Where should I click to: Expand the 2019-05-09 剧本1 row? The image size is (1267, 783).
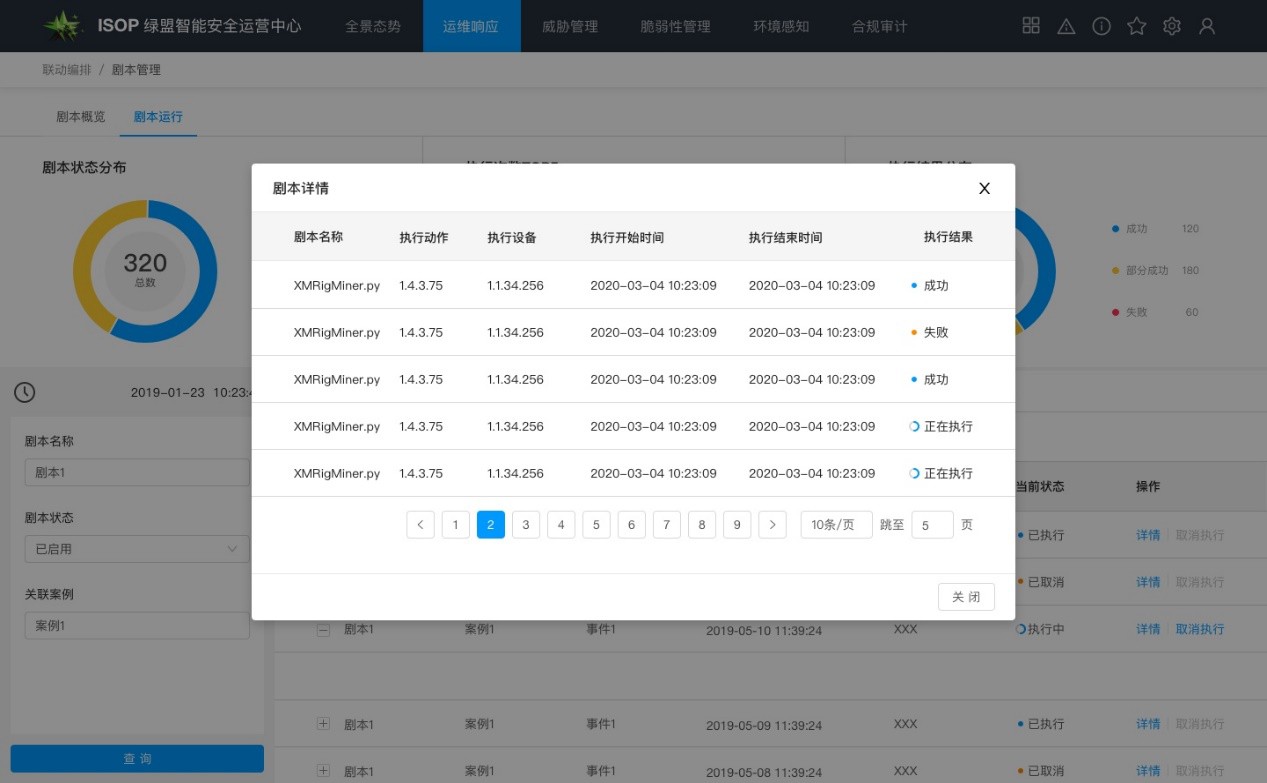tap(323, 724)
